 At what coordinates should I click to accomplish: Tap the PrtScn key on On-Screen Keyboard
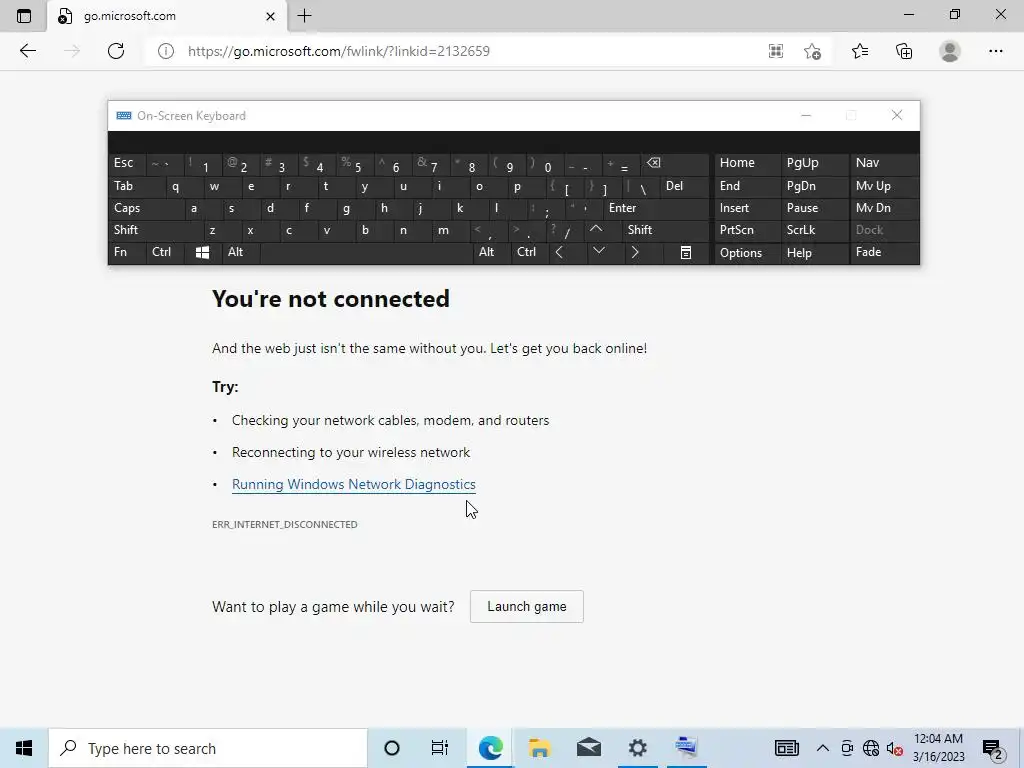[746, 230]
